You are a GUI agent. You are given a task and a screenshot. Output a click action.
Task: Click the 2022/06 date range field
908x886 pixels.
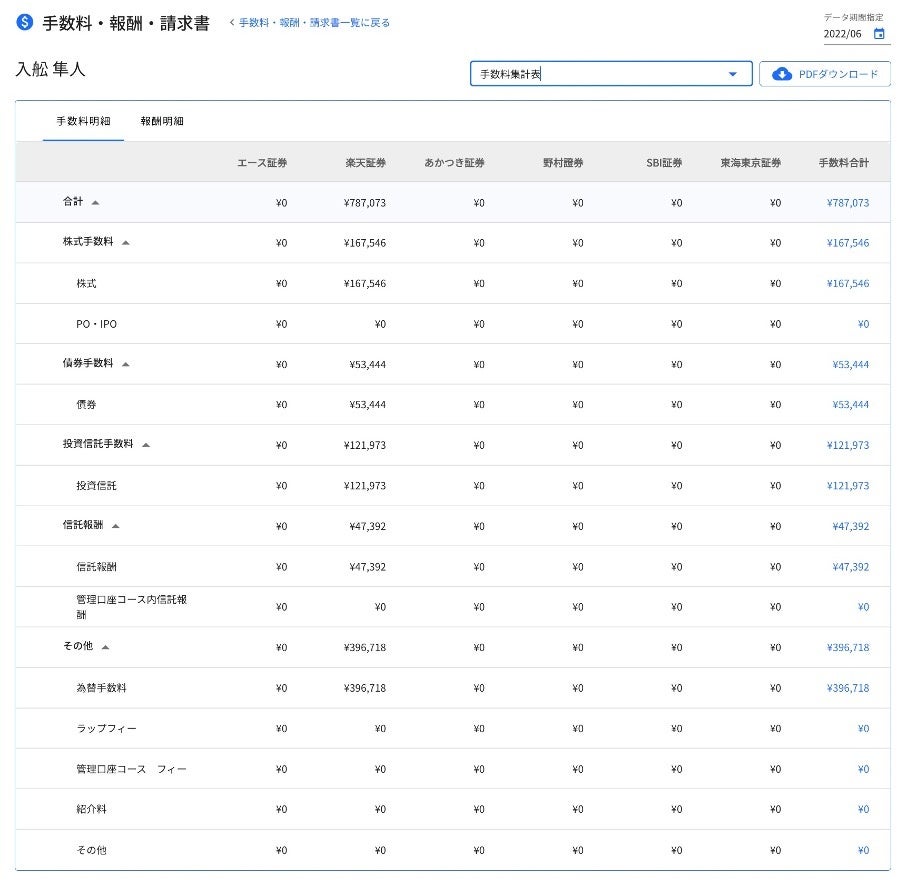tap(845, 33)
